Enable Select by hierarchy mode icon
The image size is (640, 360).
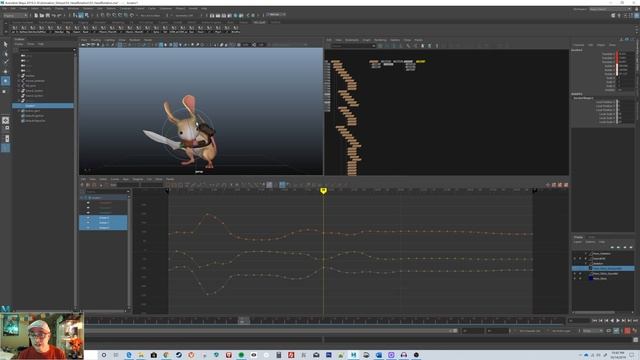pos(75,16)
